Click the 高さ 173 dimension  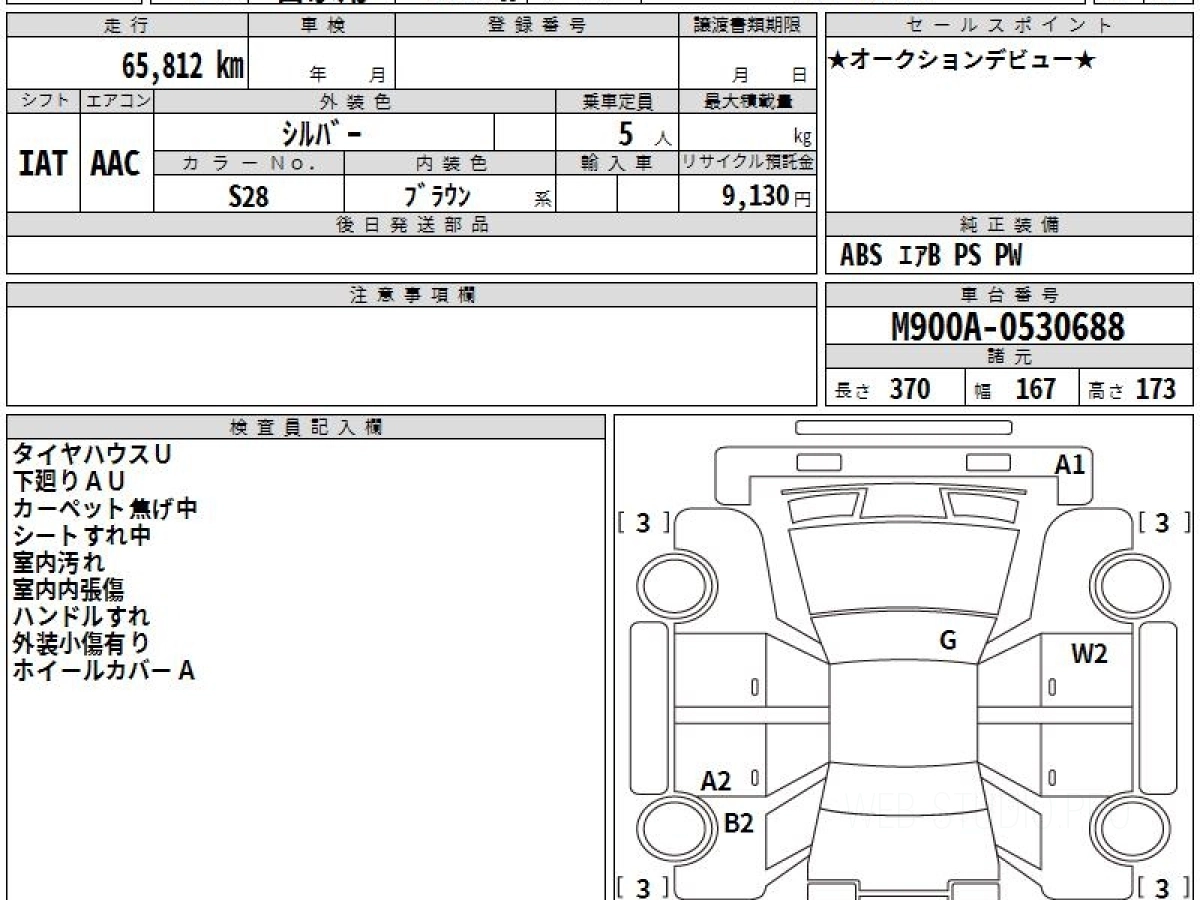(x=1132, y=389)
